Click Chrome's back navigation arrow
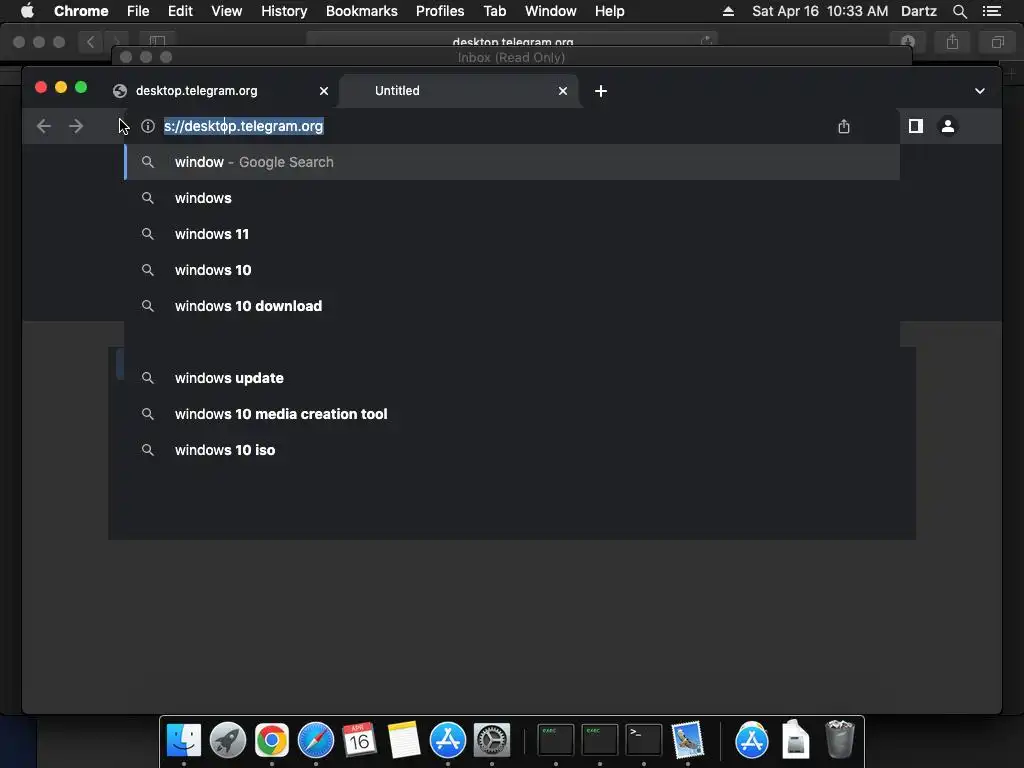Image resolution: width=1024 pixels, height=768 pixels. (44, 126)
